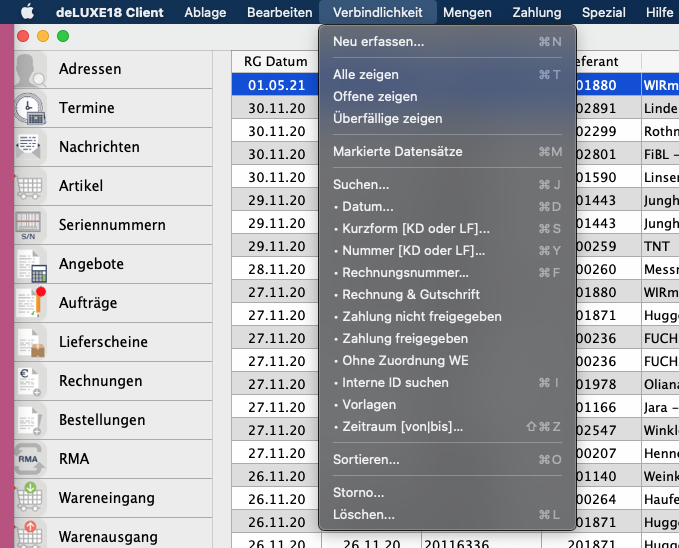Open the Bearbeiten menu

click(280, 12)
